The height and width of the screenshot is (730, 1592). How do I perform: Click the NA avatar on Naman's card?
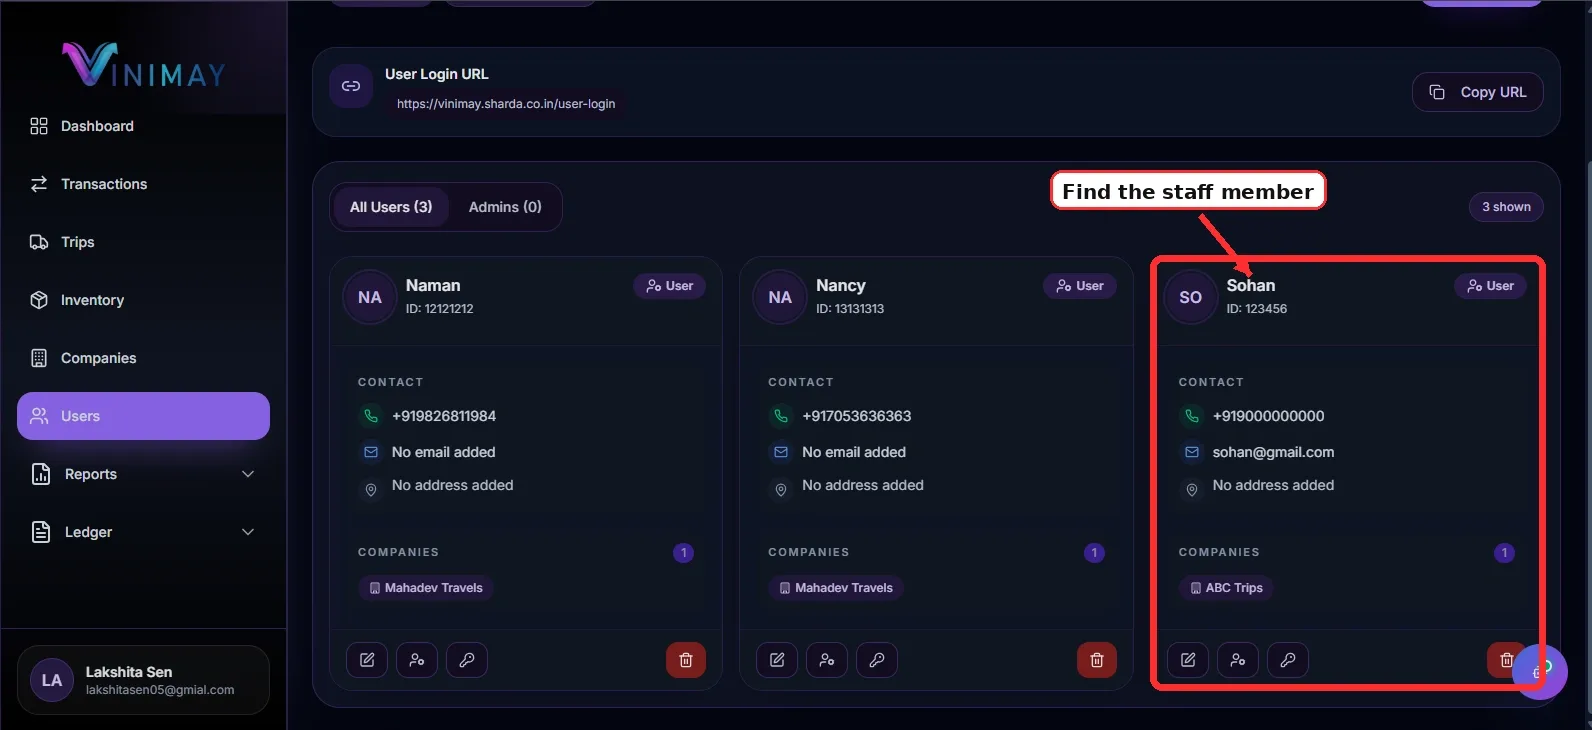click(370, 297)
